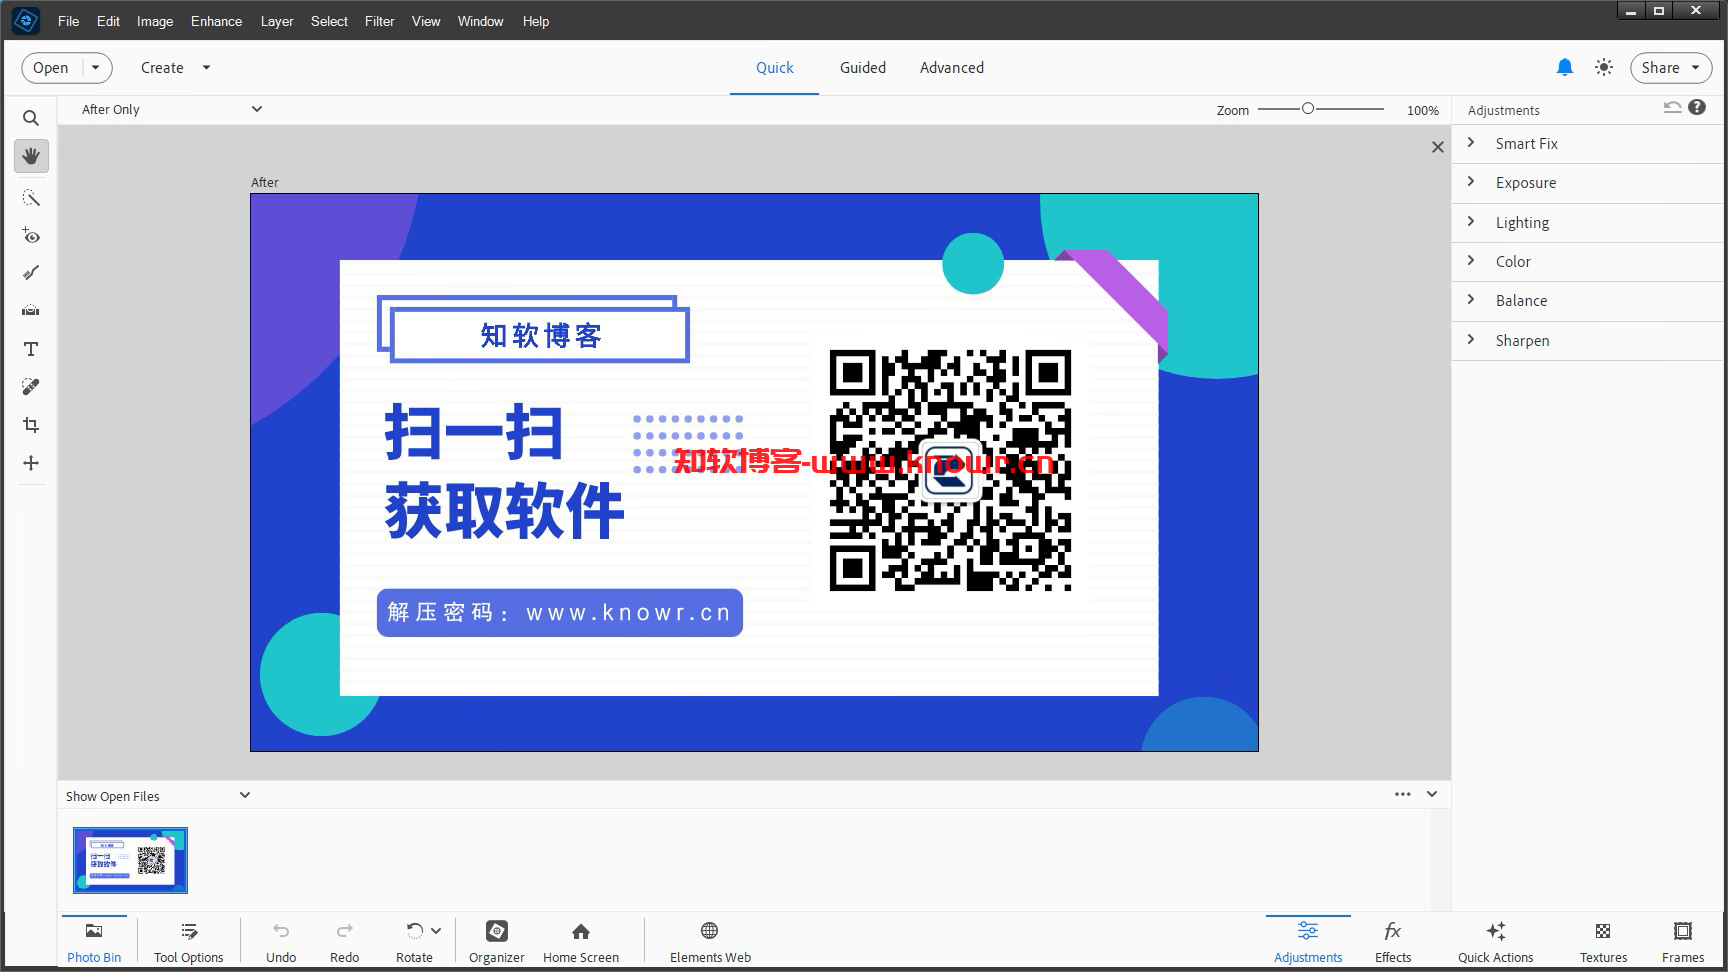Image resolution: width=1728 pixels, height=972 pixels.
Task: Open the Frames panel
Action: coord(1683,943)
